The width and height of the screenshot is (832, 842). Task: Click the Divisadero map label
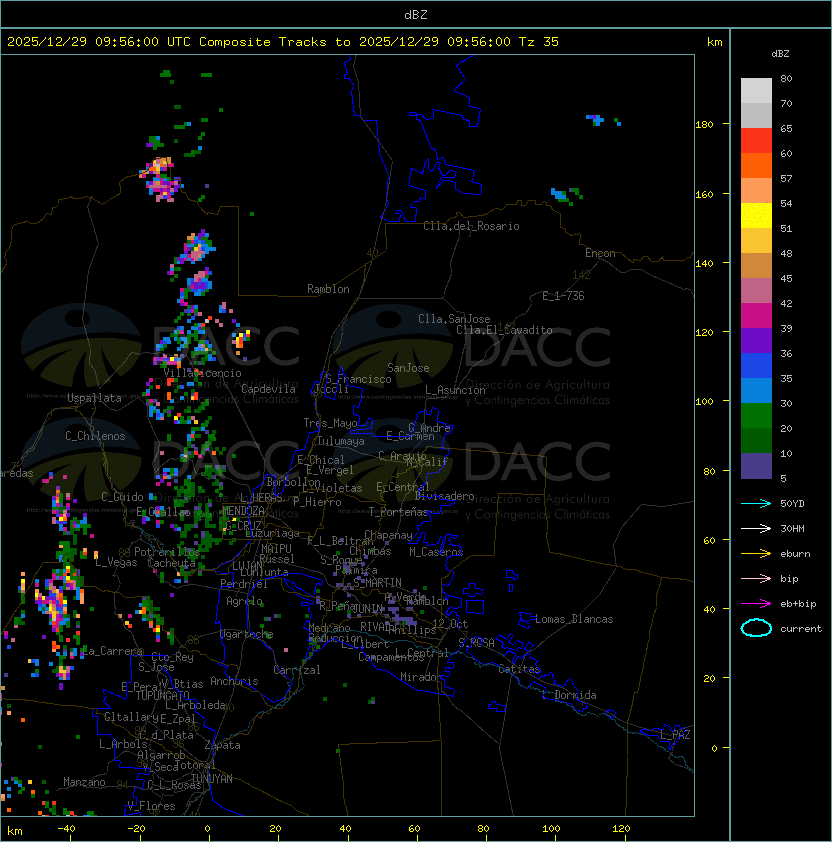click(x=445, y=496)
